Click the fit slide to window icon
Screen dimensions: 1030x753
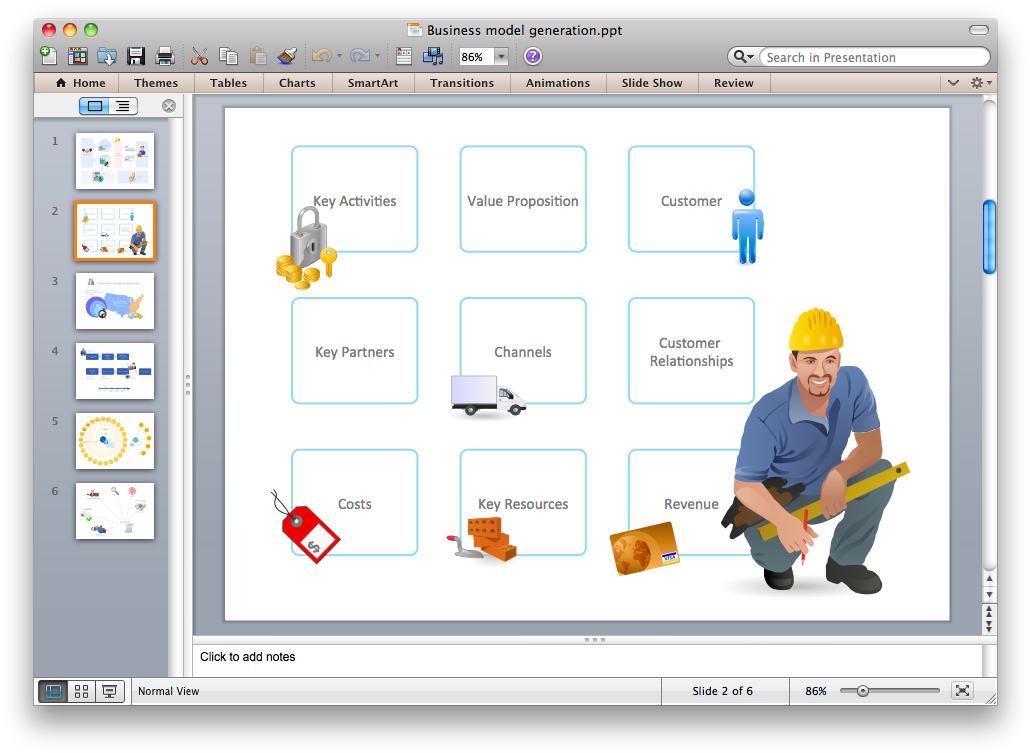tap(962, 691)
